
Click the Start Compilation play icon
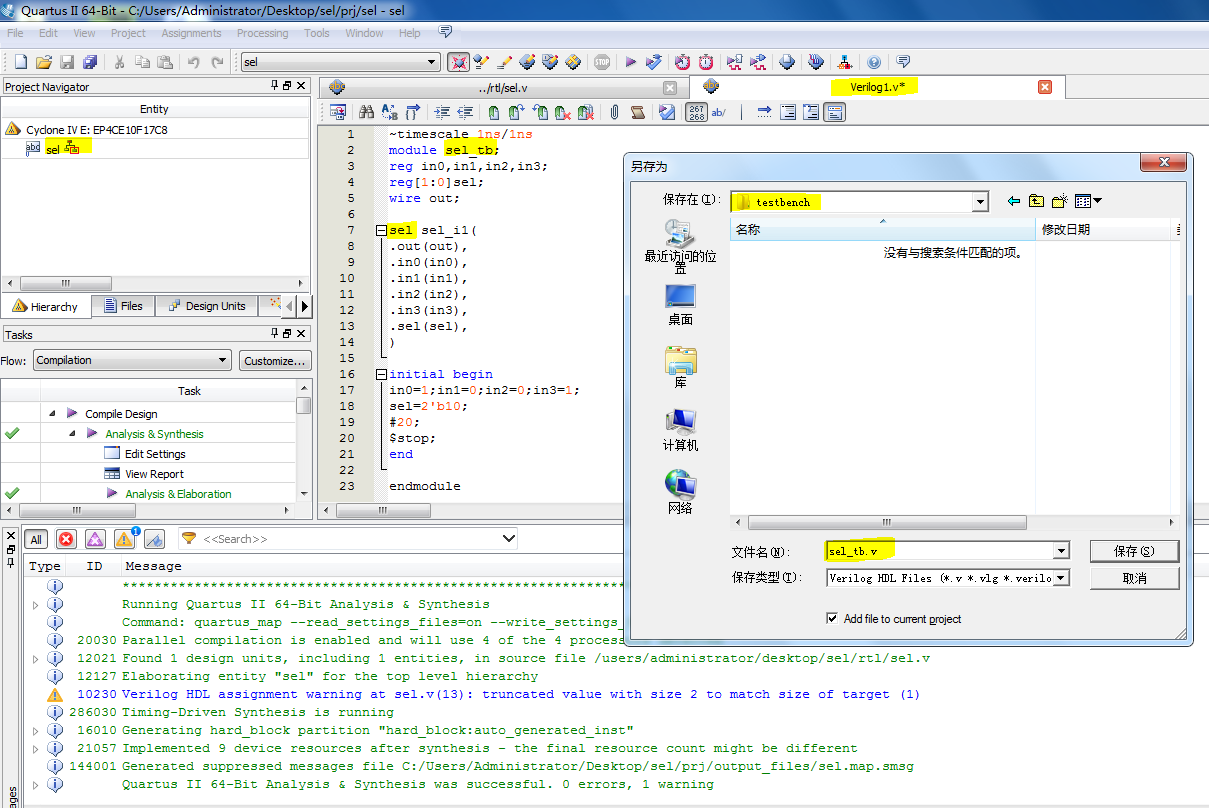click(x=631, y=62)
